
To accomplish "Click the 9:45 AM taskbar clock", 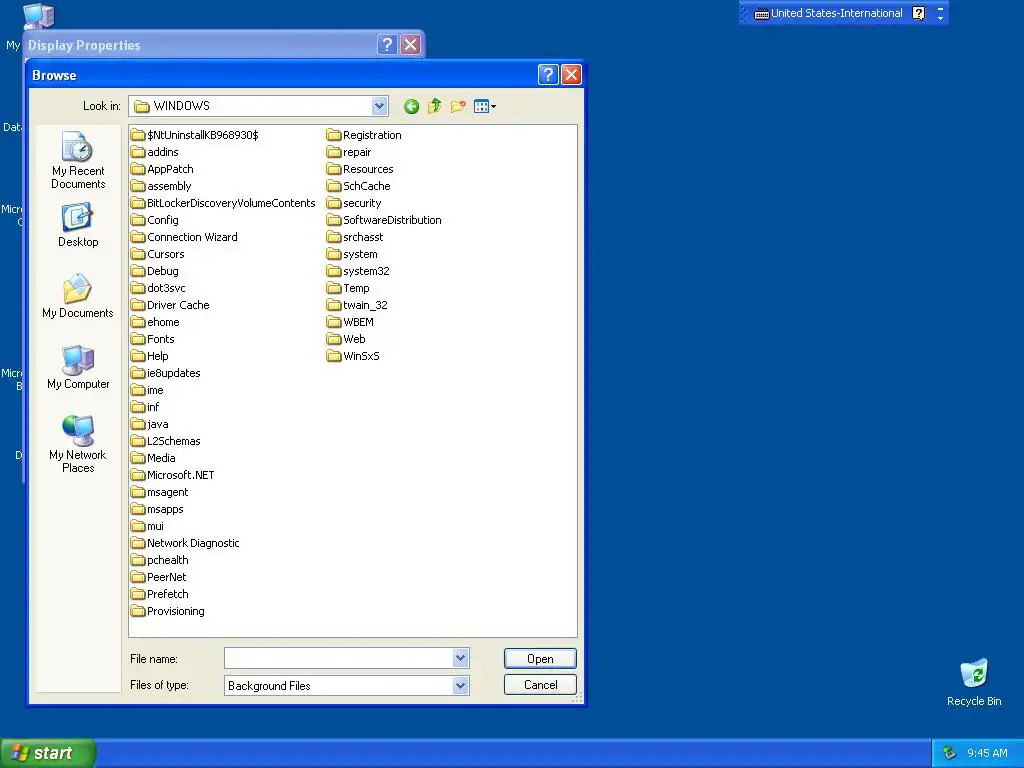I will 987,753.
